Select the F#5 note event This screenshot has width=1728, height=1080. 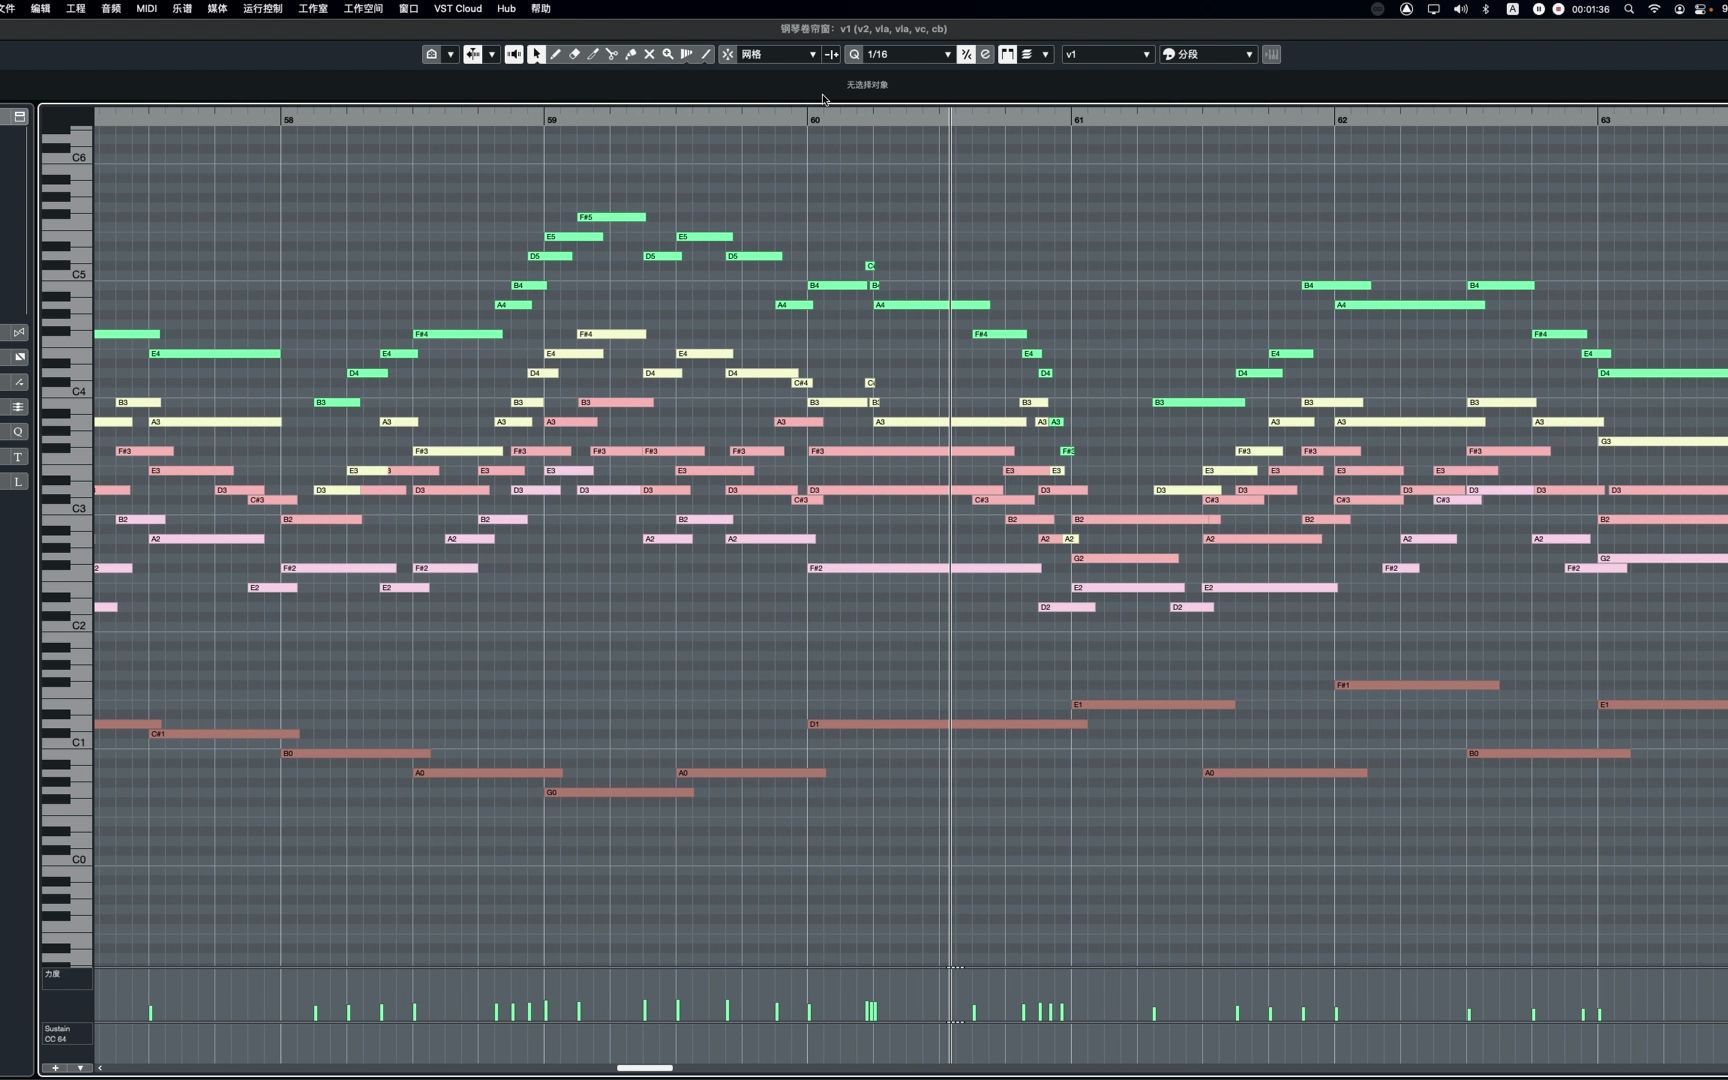tap(611, 217)
